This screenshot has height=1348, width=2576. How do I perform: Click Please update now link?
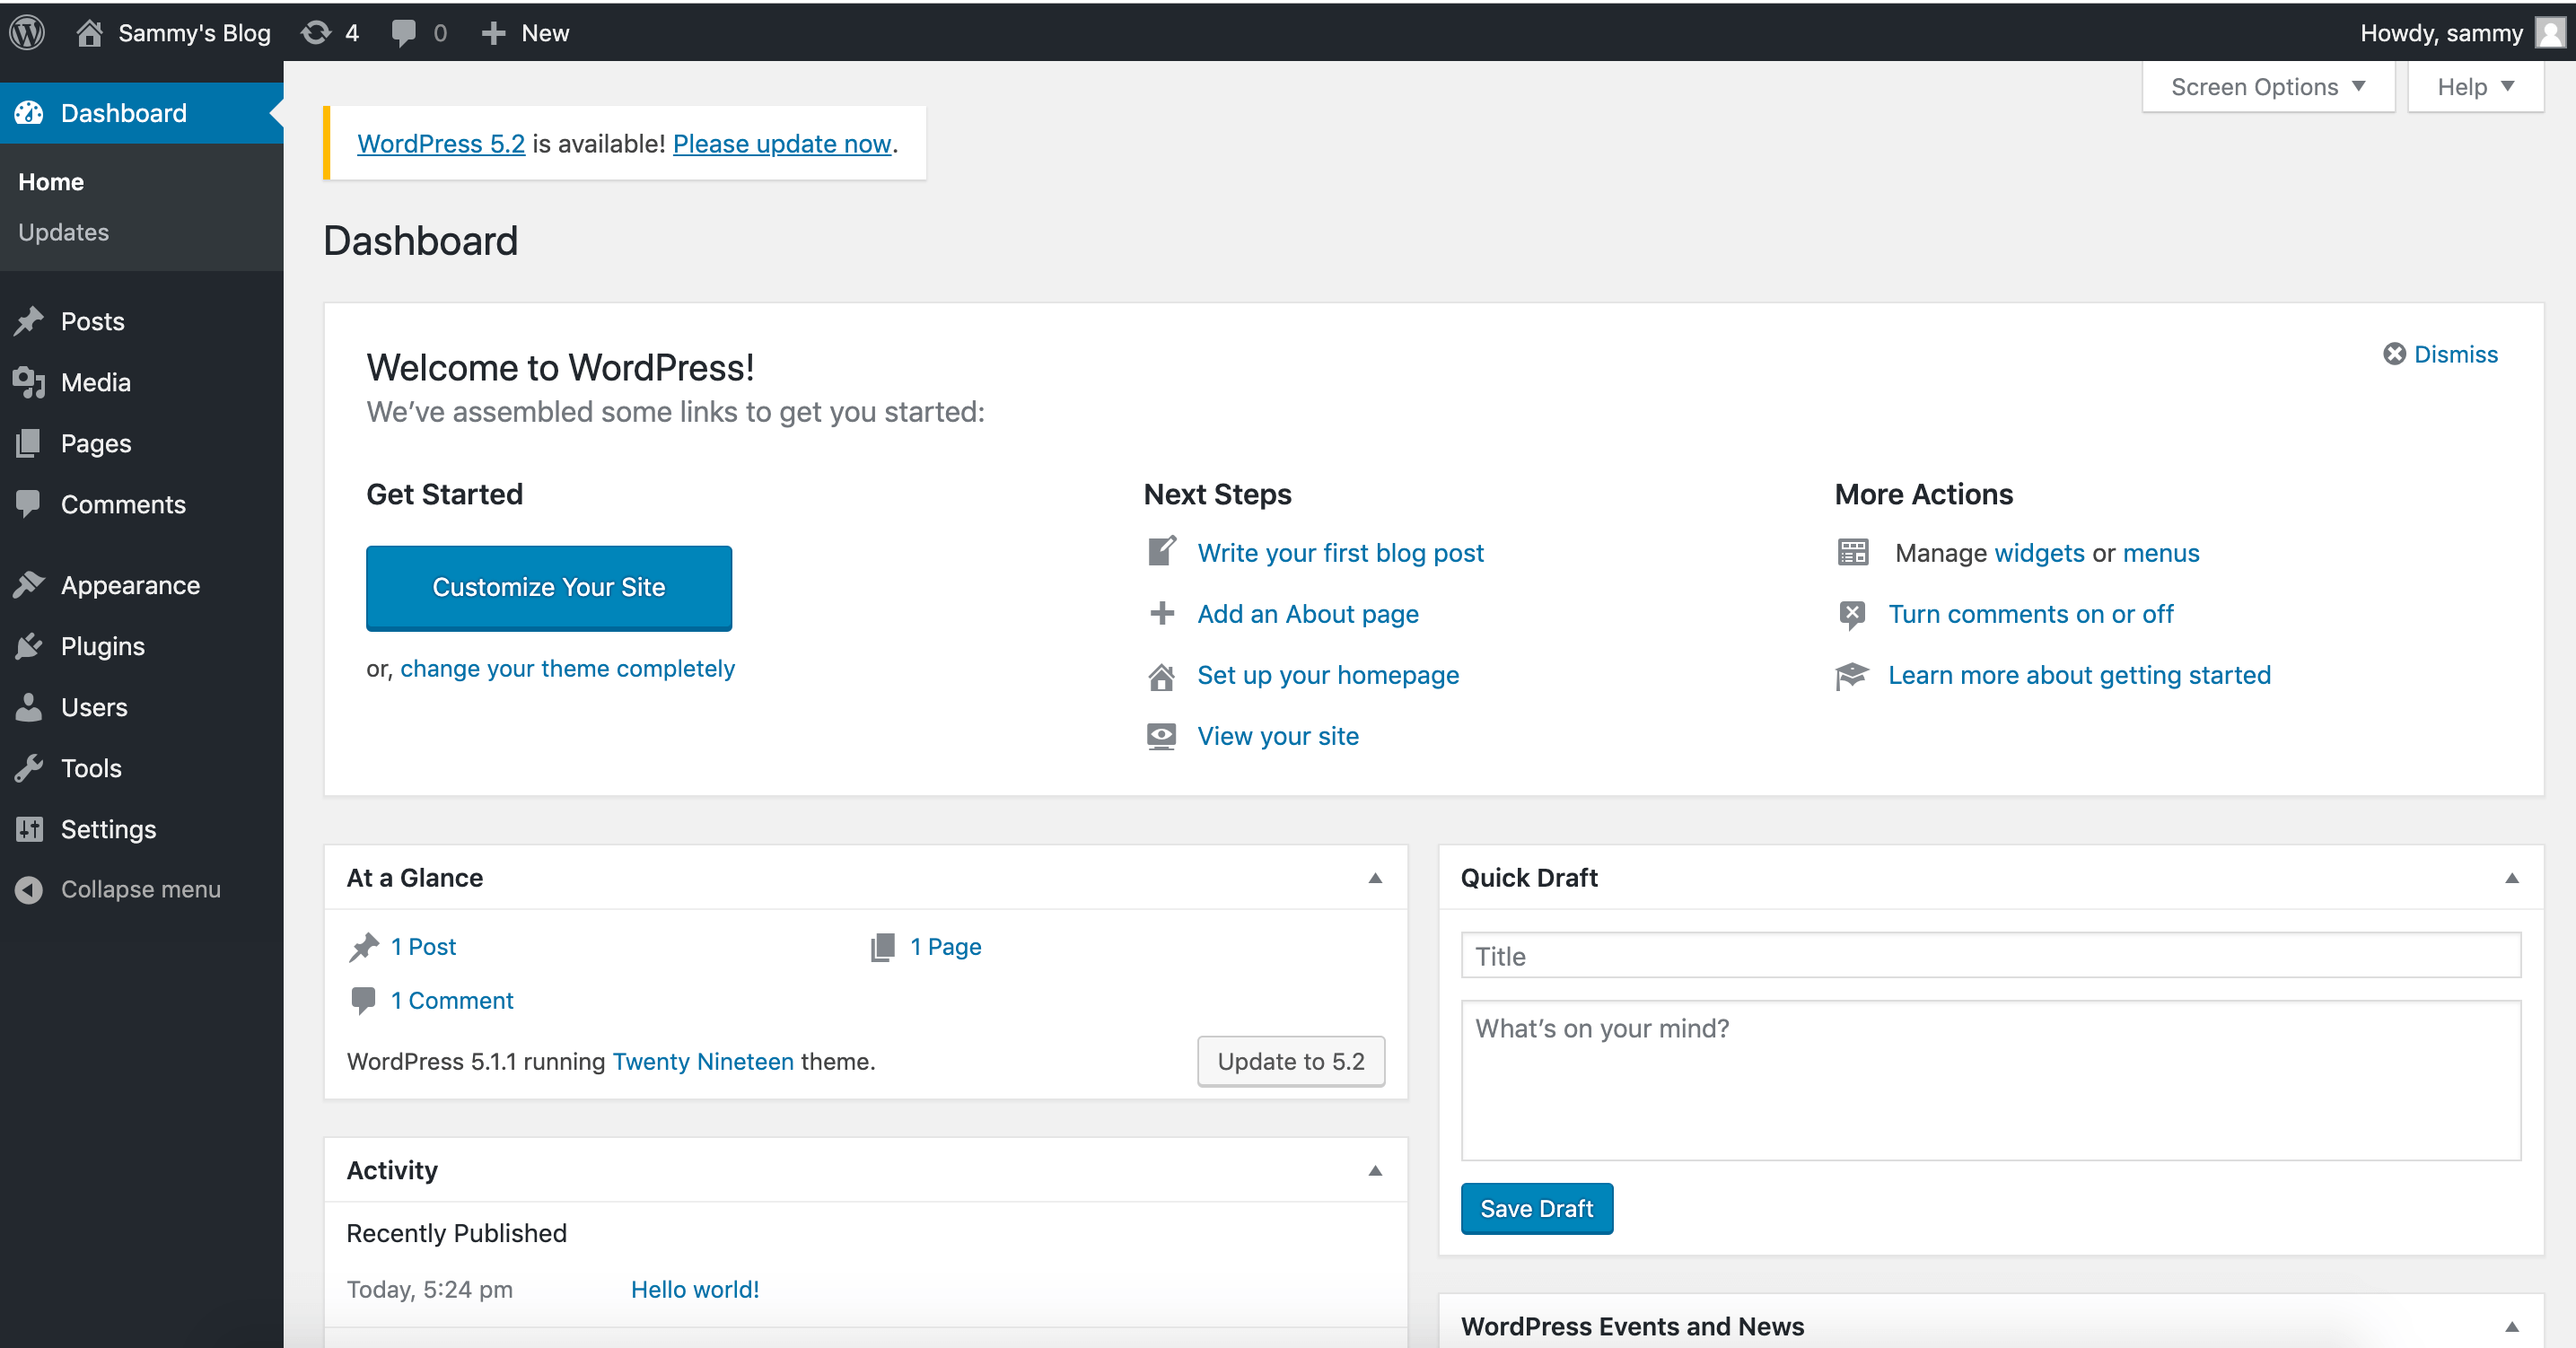(782, 144)
